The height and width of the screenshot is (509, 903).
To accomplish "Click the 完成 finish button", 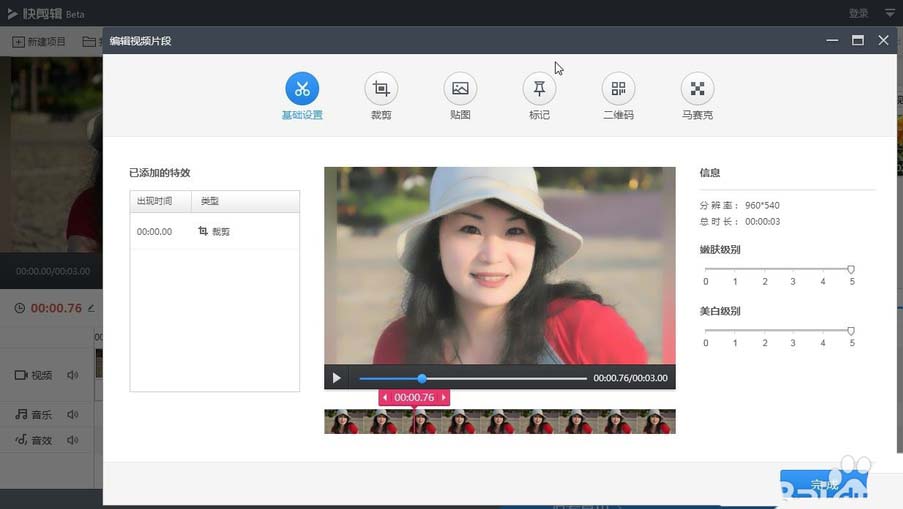I will pos(824,485).
